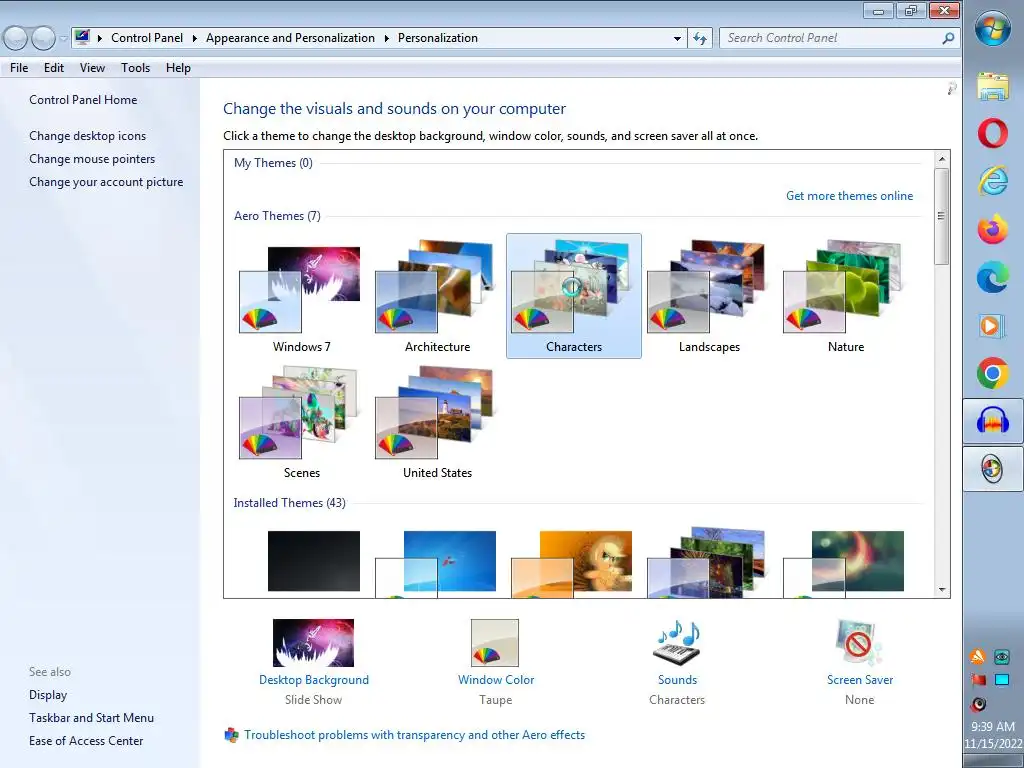Open the Edit menu
The width and height of the screenshot is (1024, 768).
(x=54, y=68)
